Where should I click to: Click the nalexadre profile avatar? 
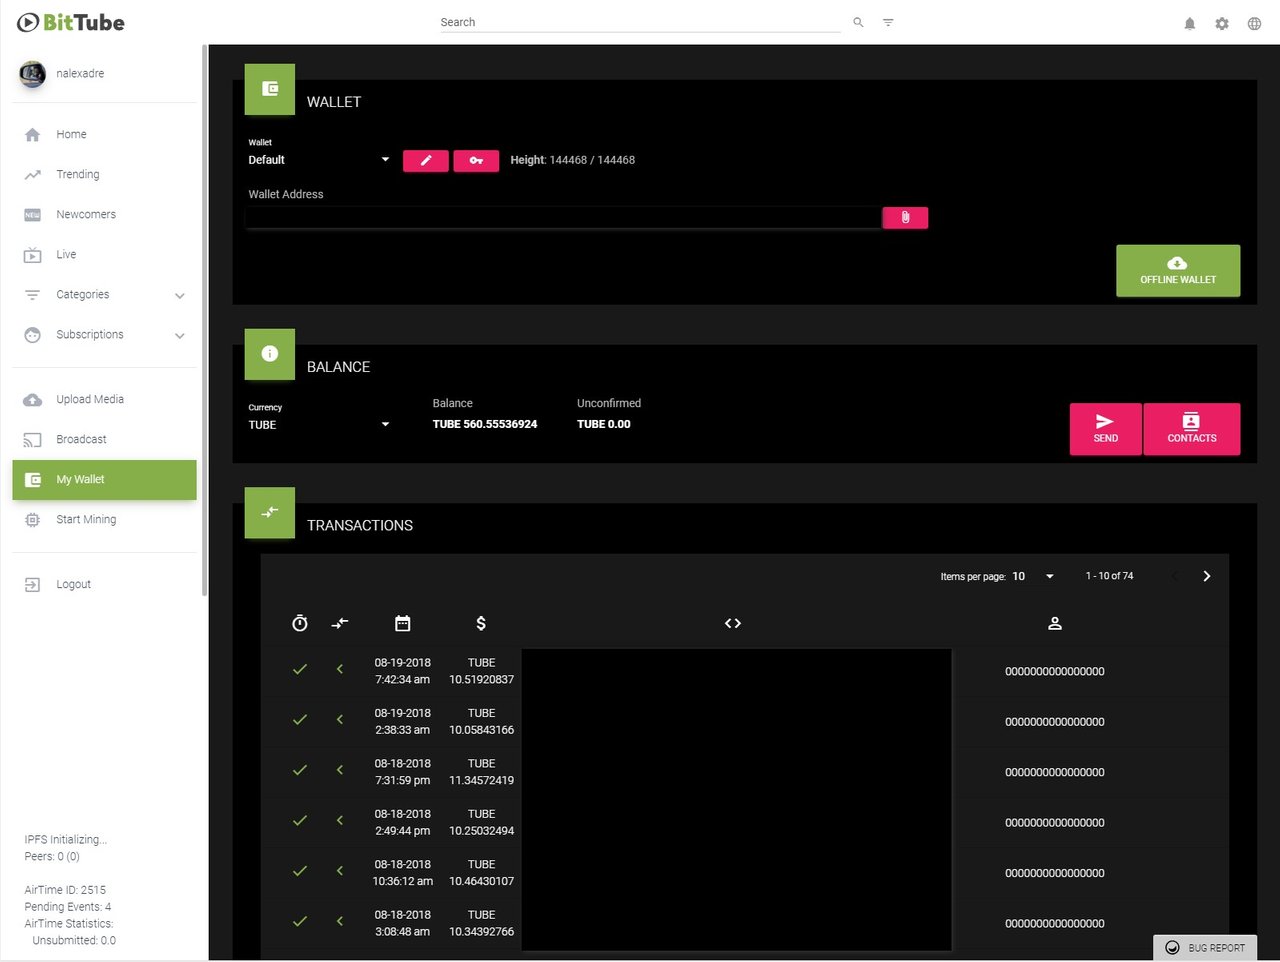(32, 74)
